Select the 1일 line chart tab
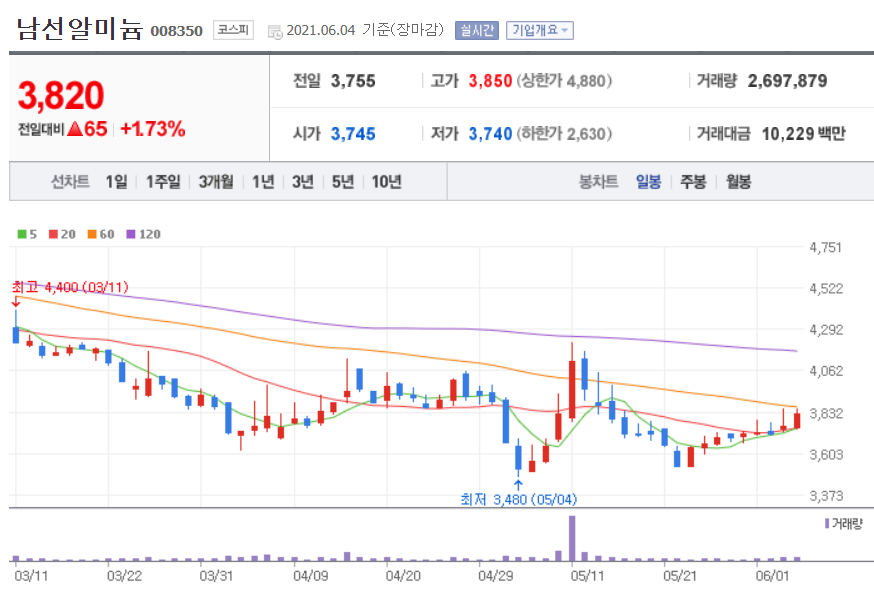This screenshot has height=590, width=874. (x=116, y=182)
